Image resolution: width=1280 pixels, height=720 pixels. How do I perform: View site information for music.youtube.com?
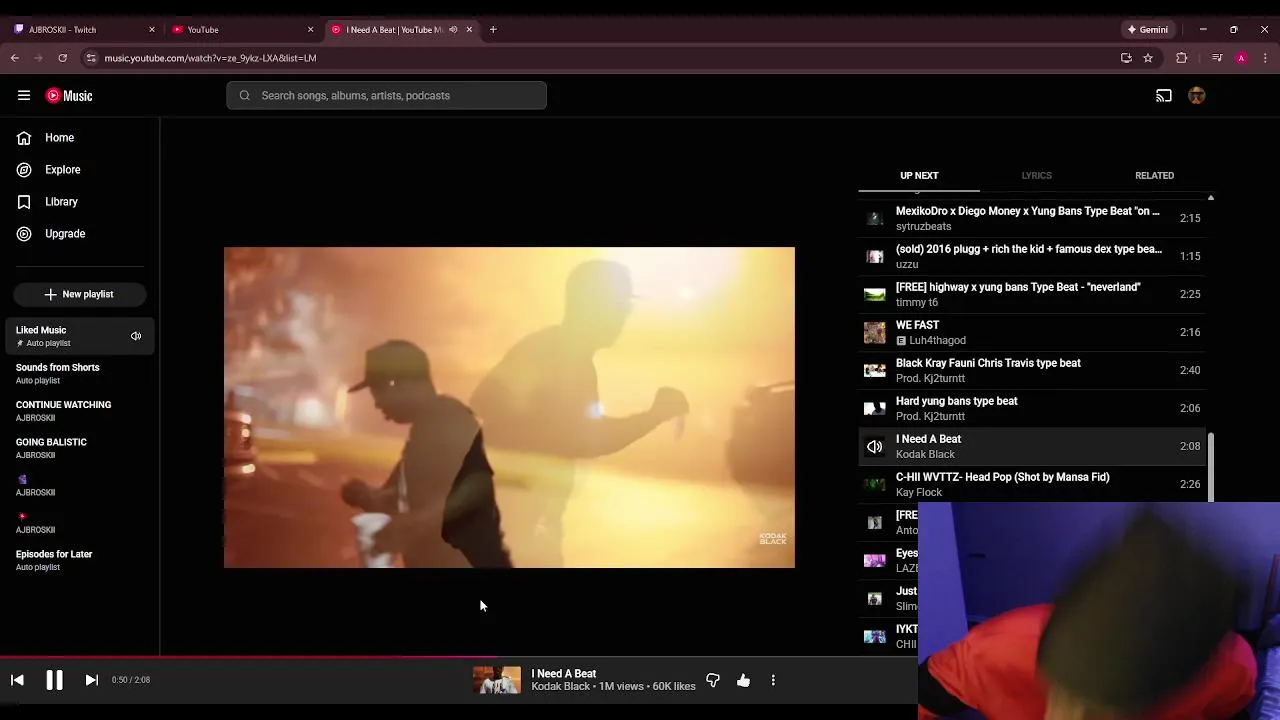click(91, 58)
